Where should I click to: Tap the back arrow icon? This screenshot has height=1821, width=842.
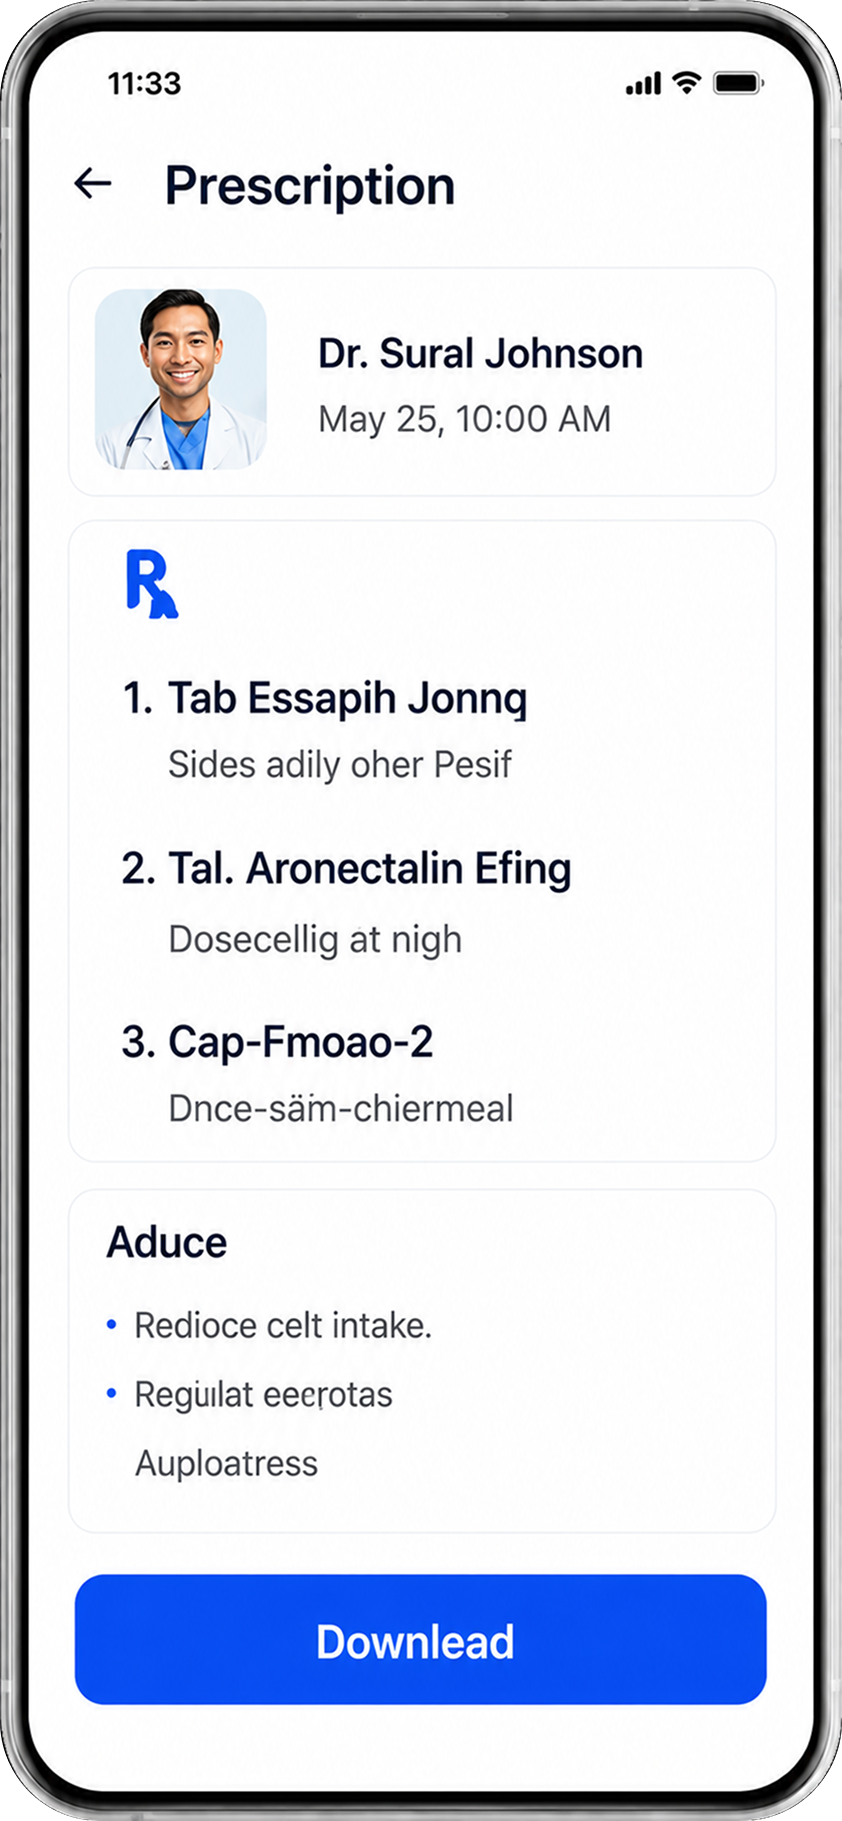coord(93,183)
